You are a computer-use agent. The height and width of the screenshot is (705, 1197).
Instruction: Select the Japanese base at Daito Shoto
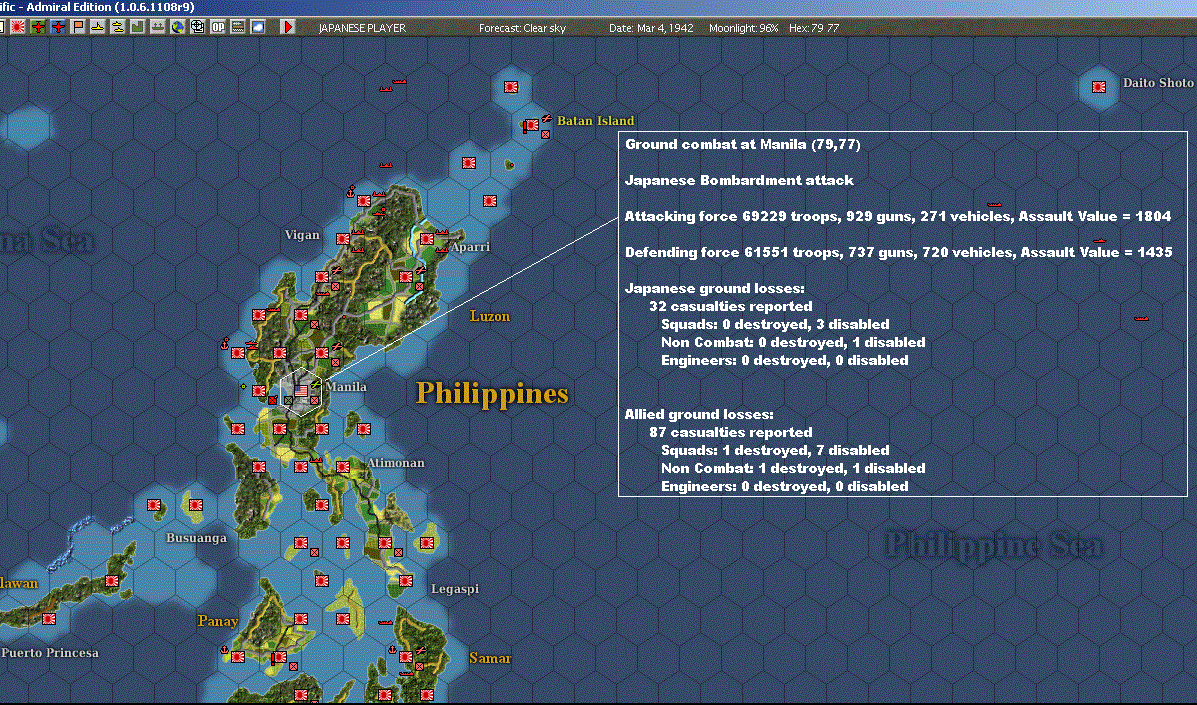coord(1099,87)
